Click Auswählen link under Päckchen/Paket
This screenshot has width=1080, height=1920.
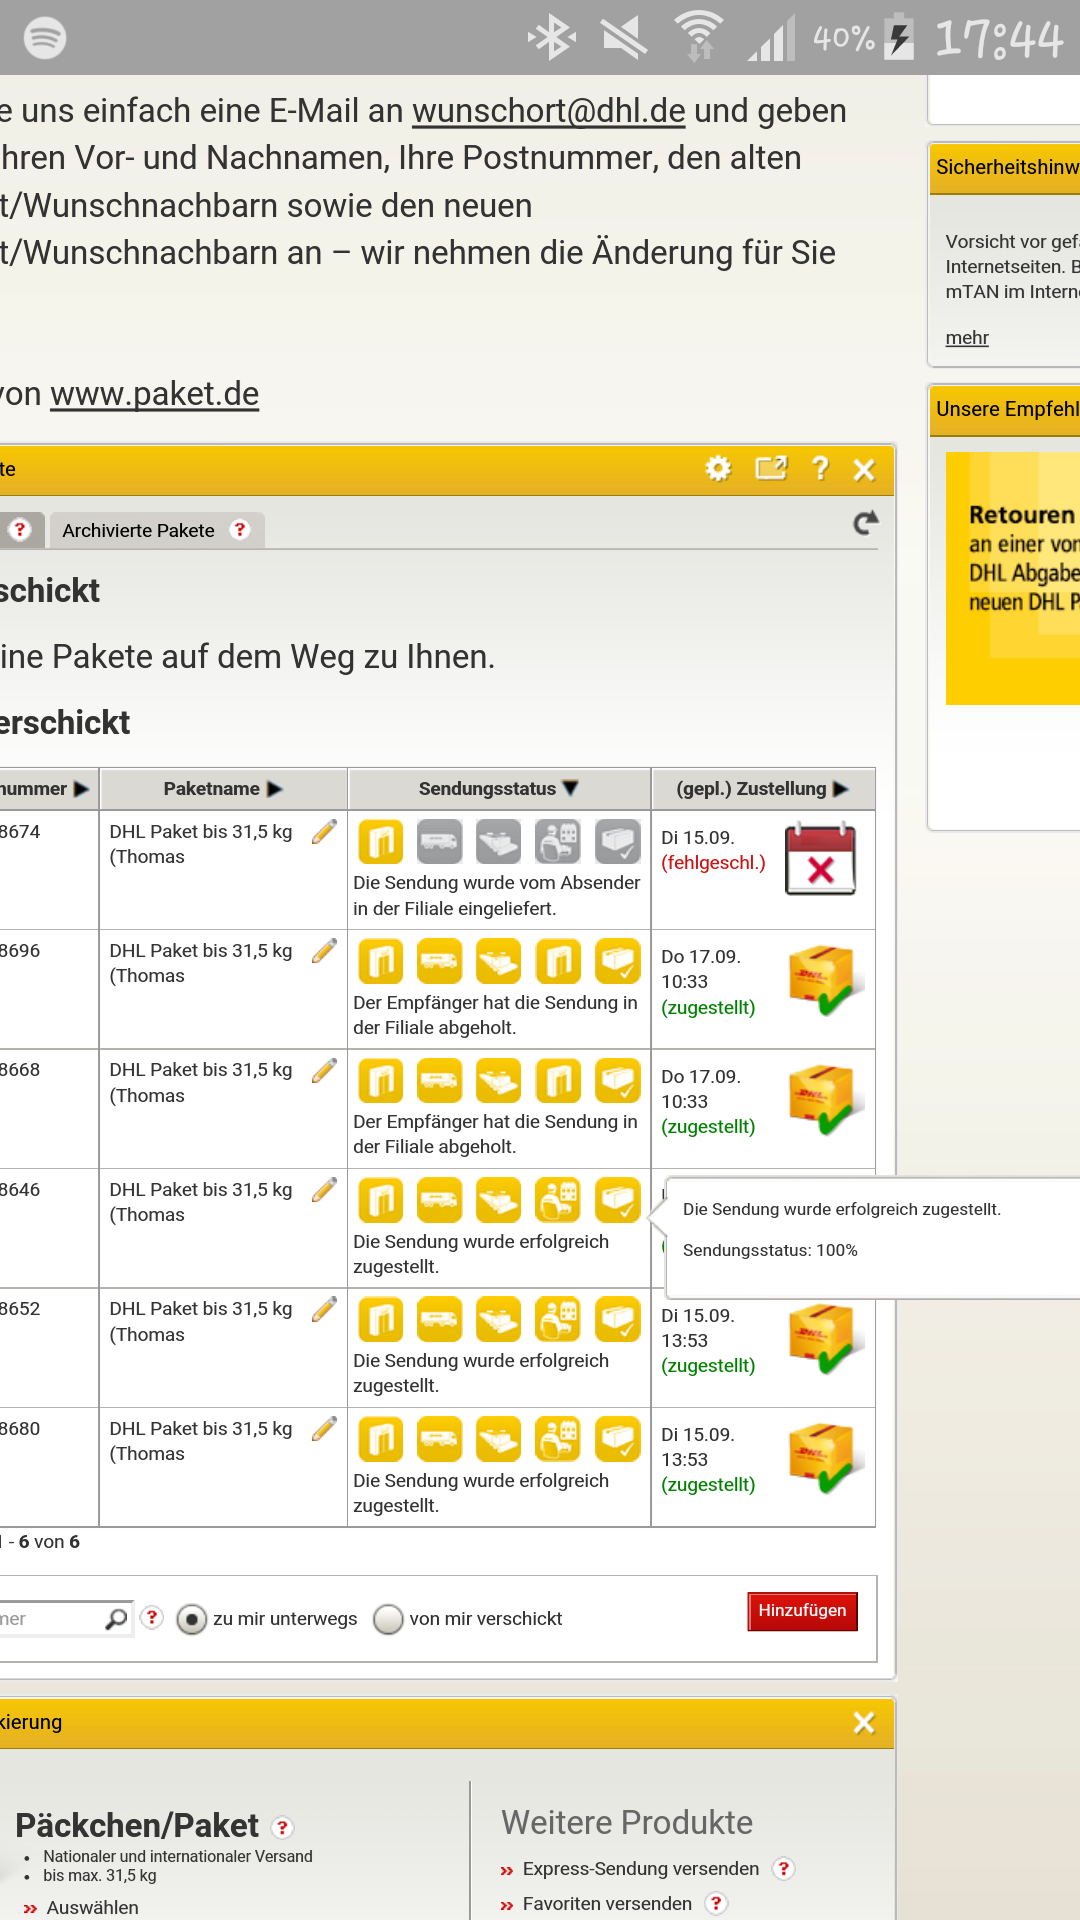93,1907
